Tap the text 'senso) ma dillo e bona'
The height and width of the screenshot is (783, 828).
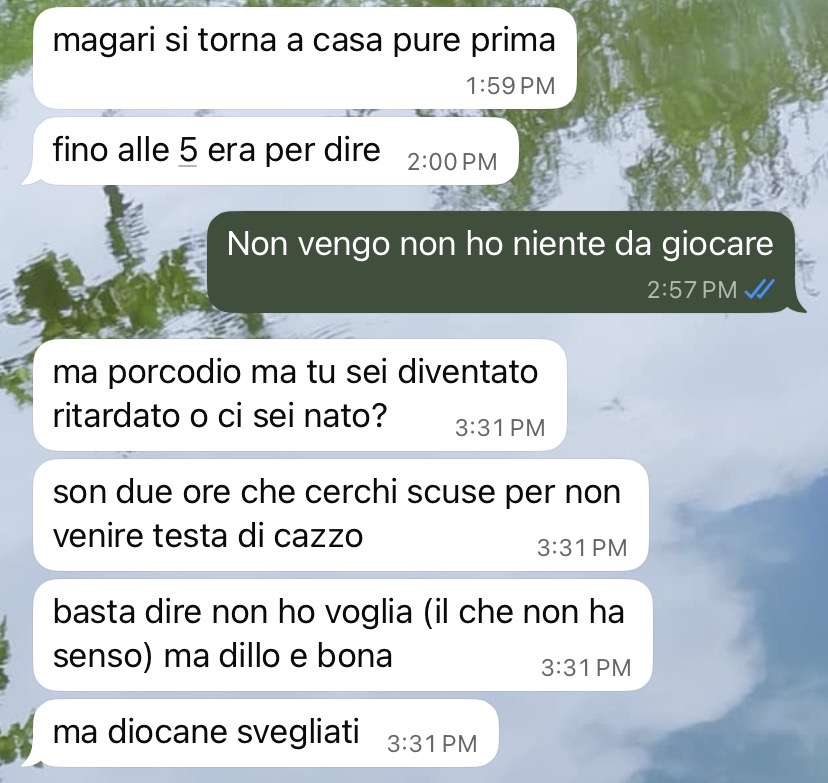click(222, 656)
